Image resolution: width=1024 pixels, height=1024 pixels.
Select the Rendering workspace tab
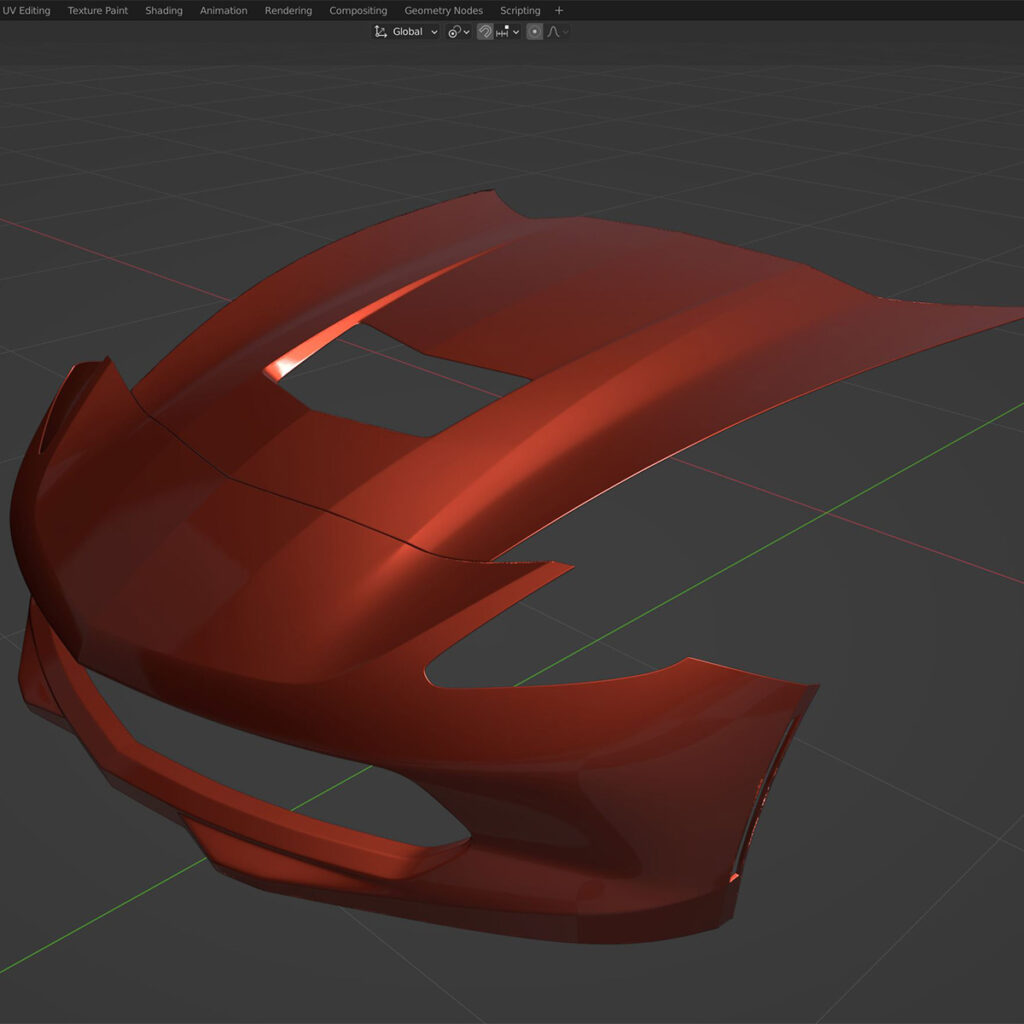tap(288, 11)
